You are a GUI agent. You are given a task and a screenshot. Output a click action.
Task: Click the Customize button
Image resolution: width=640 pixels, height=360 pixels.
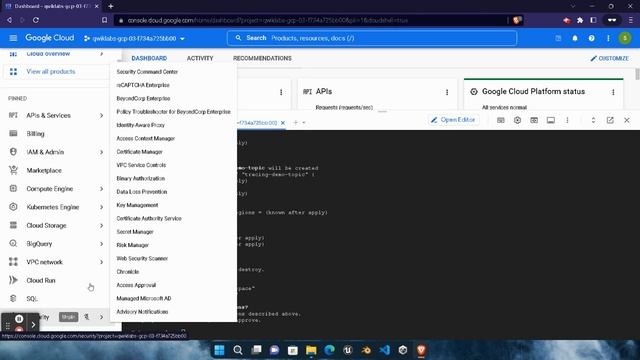tap(609, 58)
